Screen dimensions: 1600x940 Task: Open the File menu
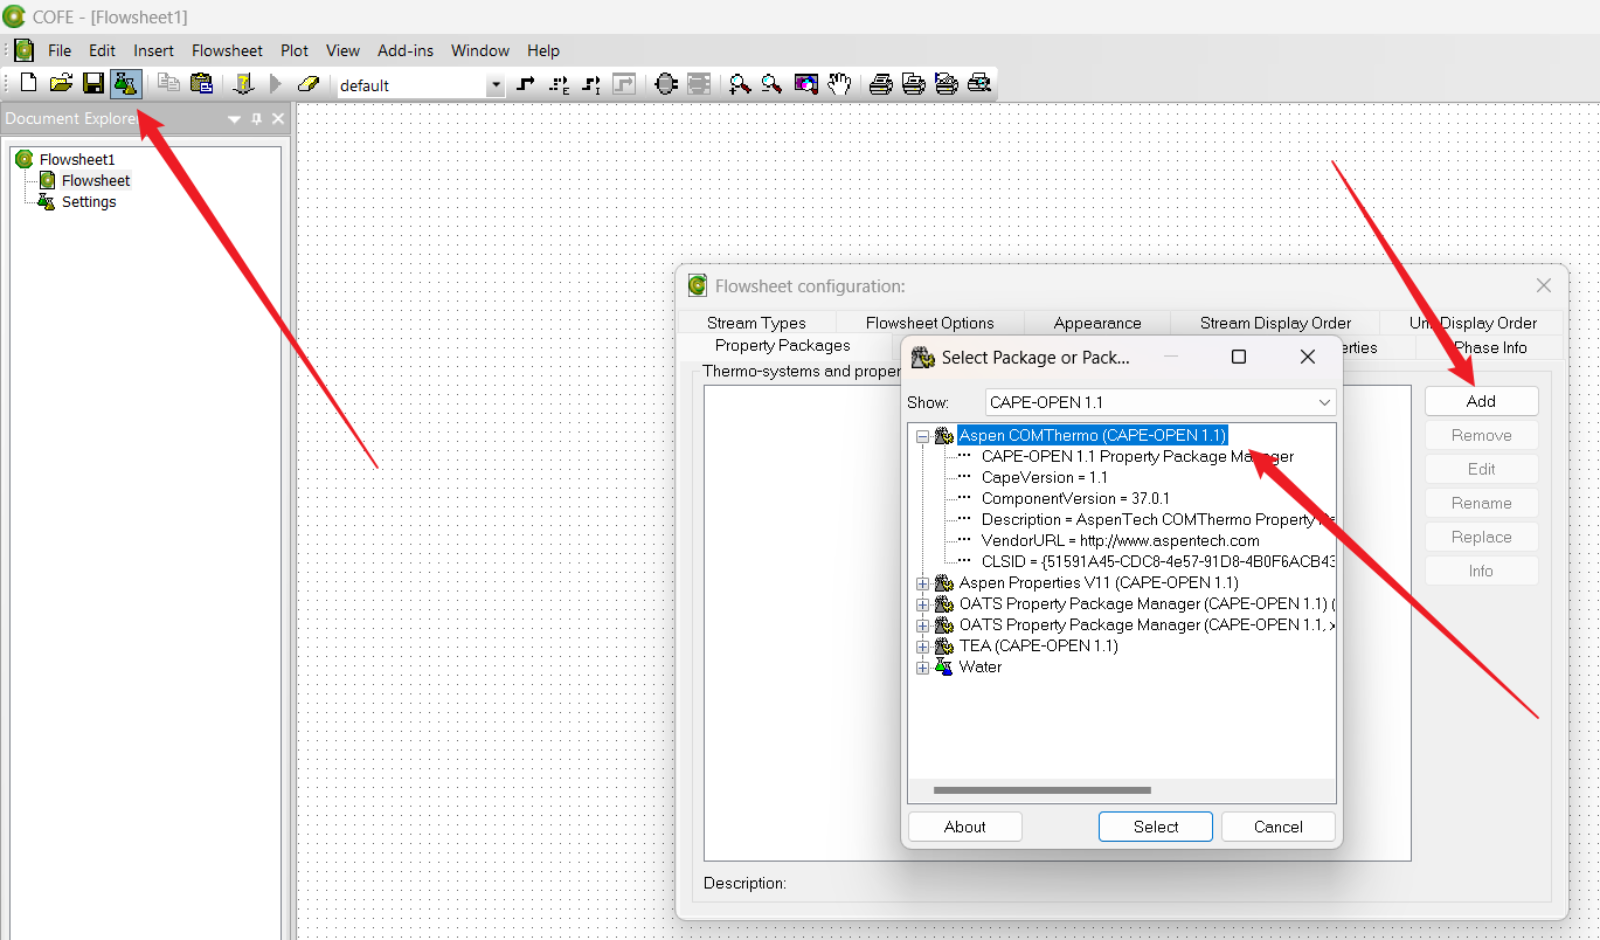coord(60,50)
